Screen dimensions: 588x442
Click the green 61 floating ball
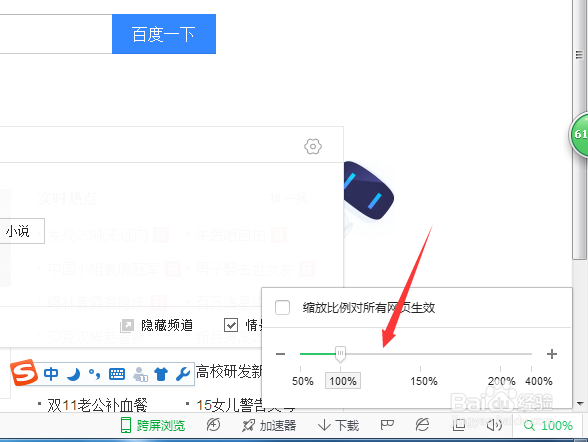[x=579, y=134]
